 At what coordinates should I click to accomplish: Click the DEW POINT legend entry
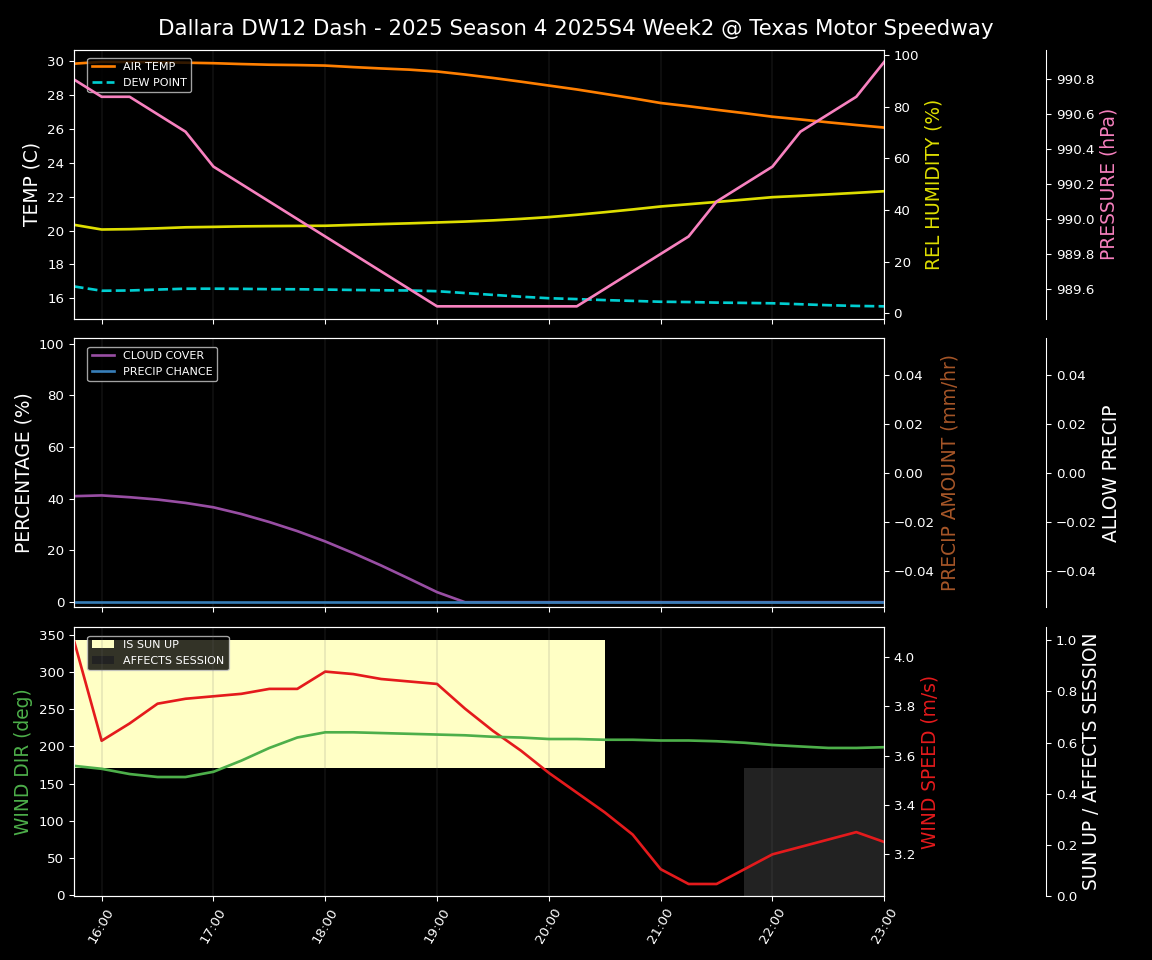pos(154,83)
